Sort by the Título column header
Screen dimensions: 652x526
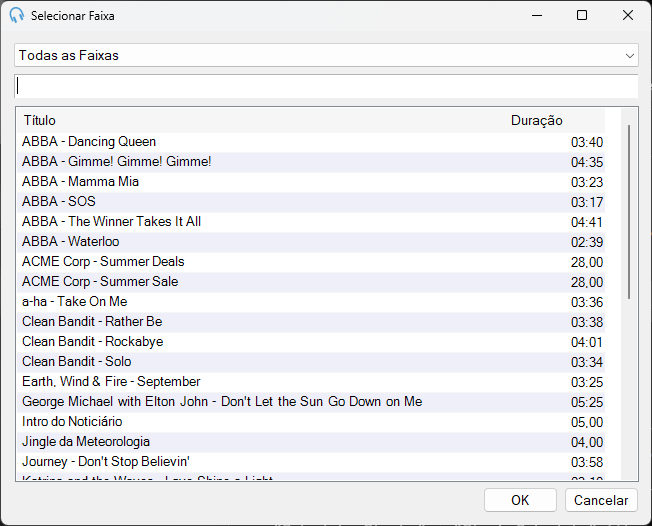coord(40,121)
